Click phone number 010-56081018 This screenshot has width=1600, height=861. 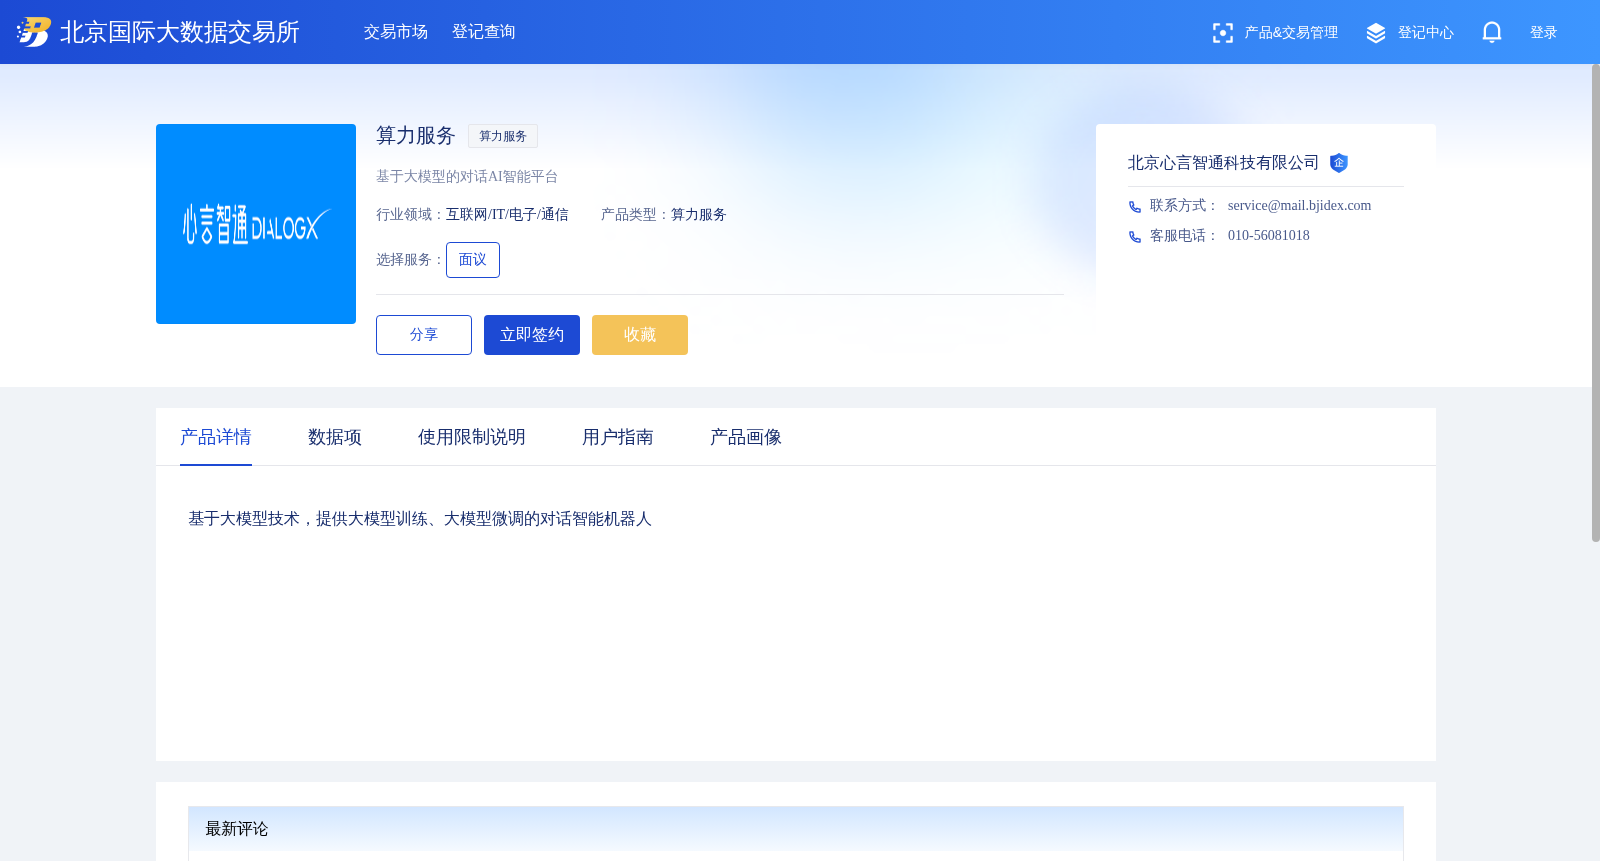click(1268, 235)
